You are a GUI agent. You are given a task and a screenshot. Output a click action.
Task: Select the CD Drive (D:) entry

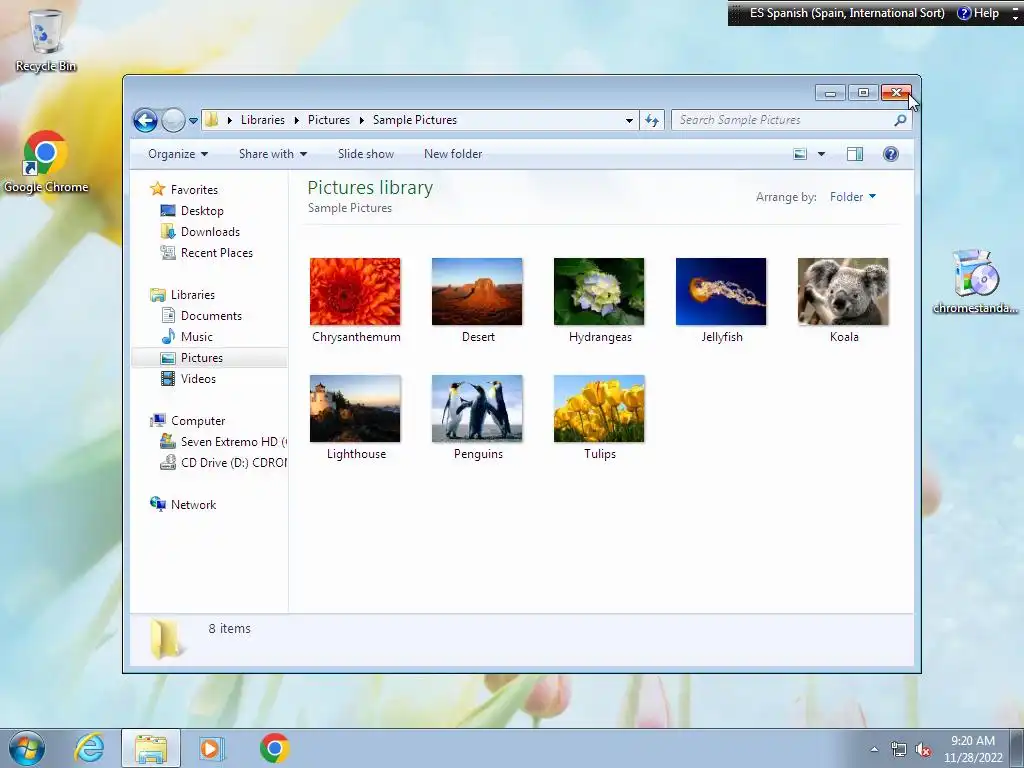234,463
